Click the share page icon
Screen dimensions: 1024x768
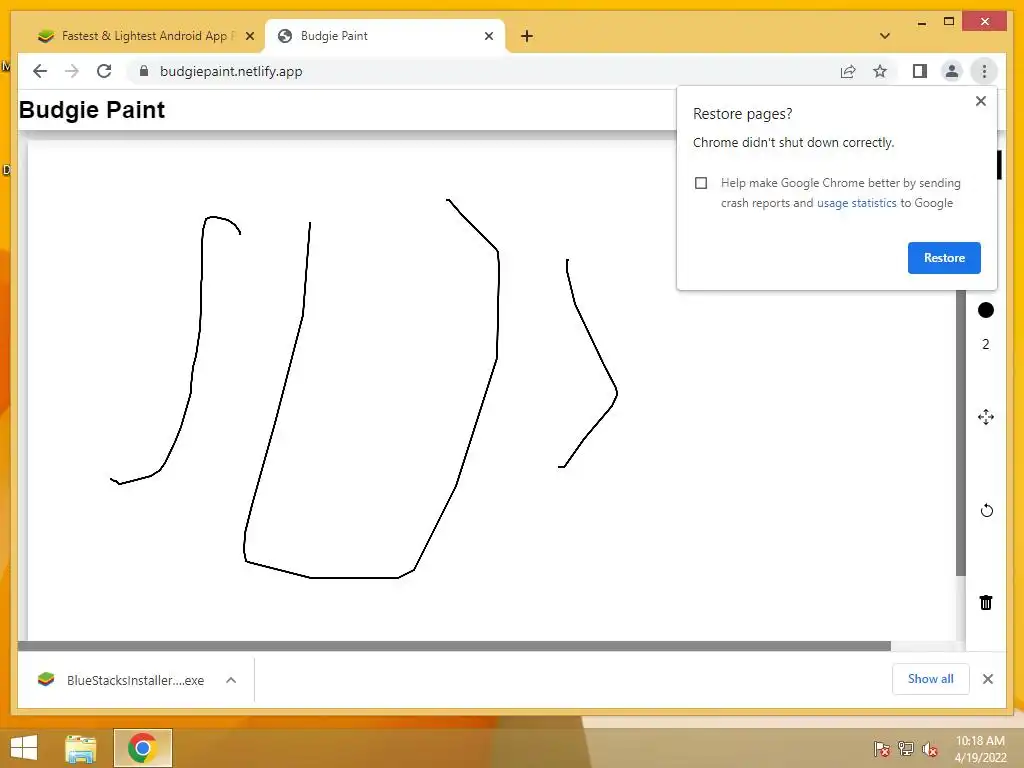pos(848,71)
